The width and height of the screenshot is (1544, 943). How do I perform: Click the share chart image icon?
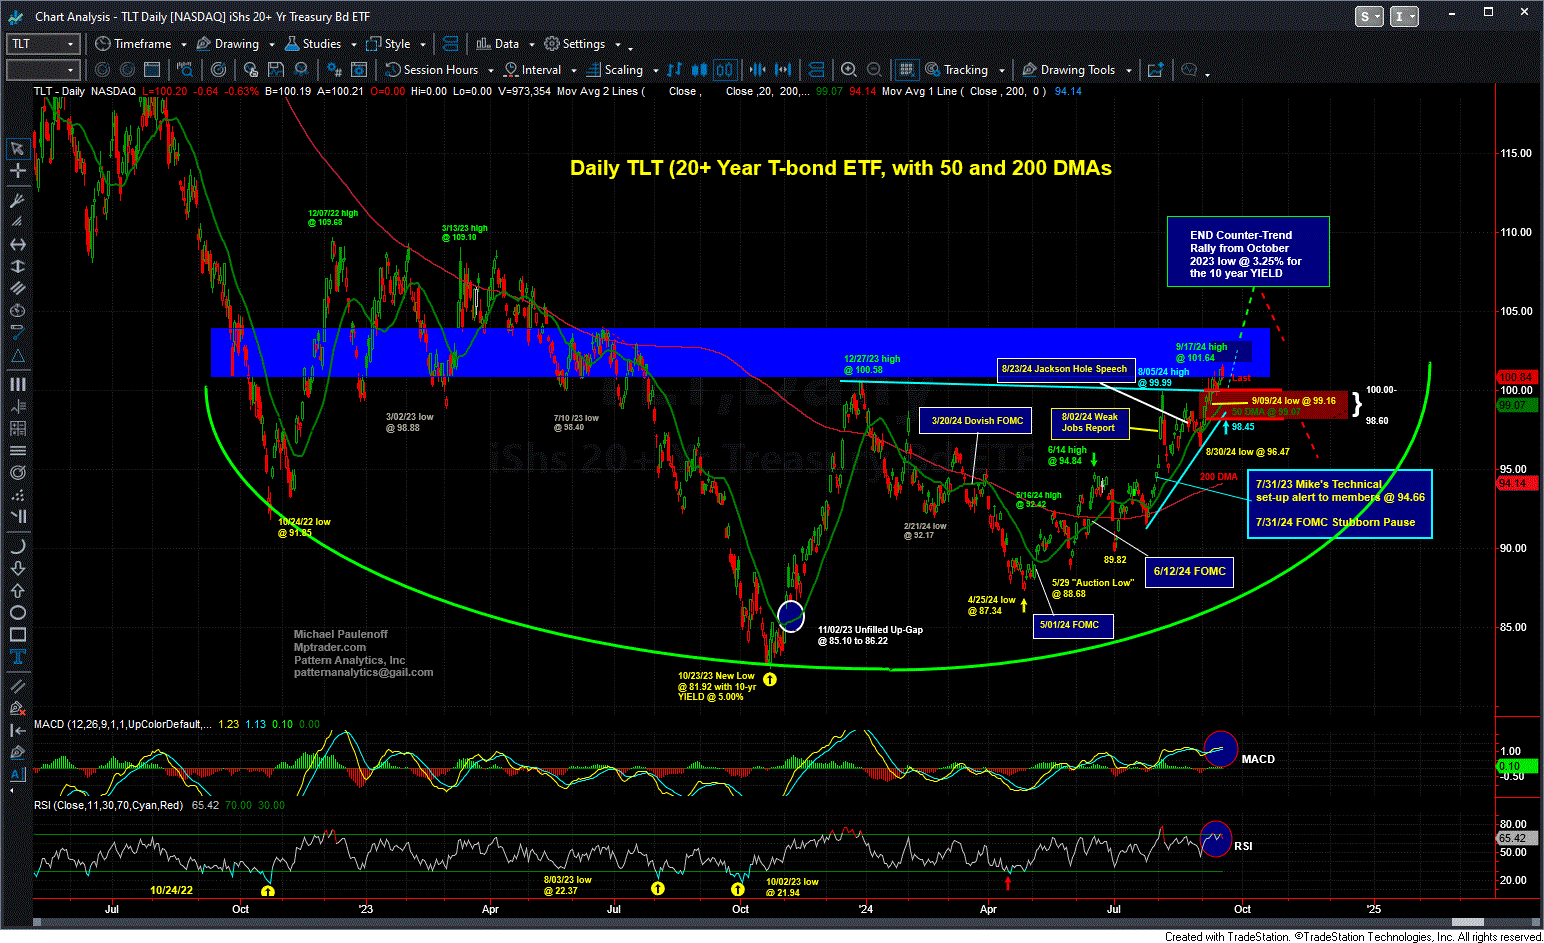click(x=1155, y=70)
